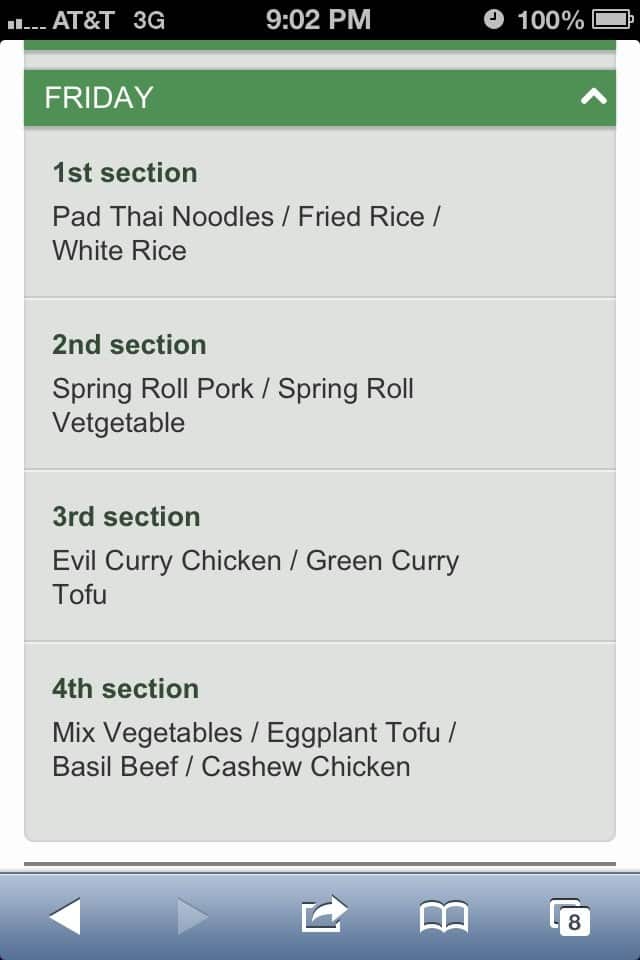Tap Basil Beef / Cashew Chicken line
The image size is (640, 960).
[x=231, y=767]
